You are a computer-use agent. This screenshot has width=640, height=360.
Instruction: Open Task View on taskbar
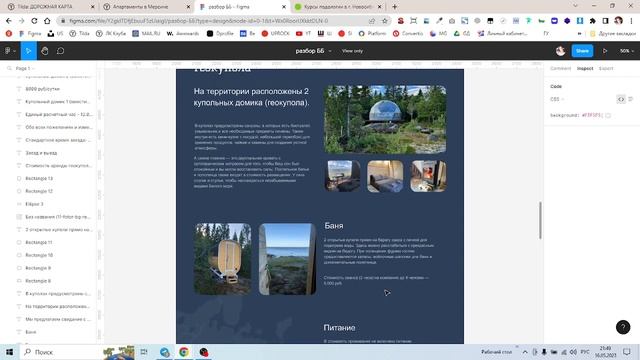144,352
